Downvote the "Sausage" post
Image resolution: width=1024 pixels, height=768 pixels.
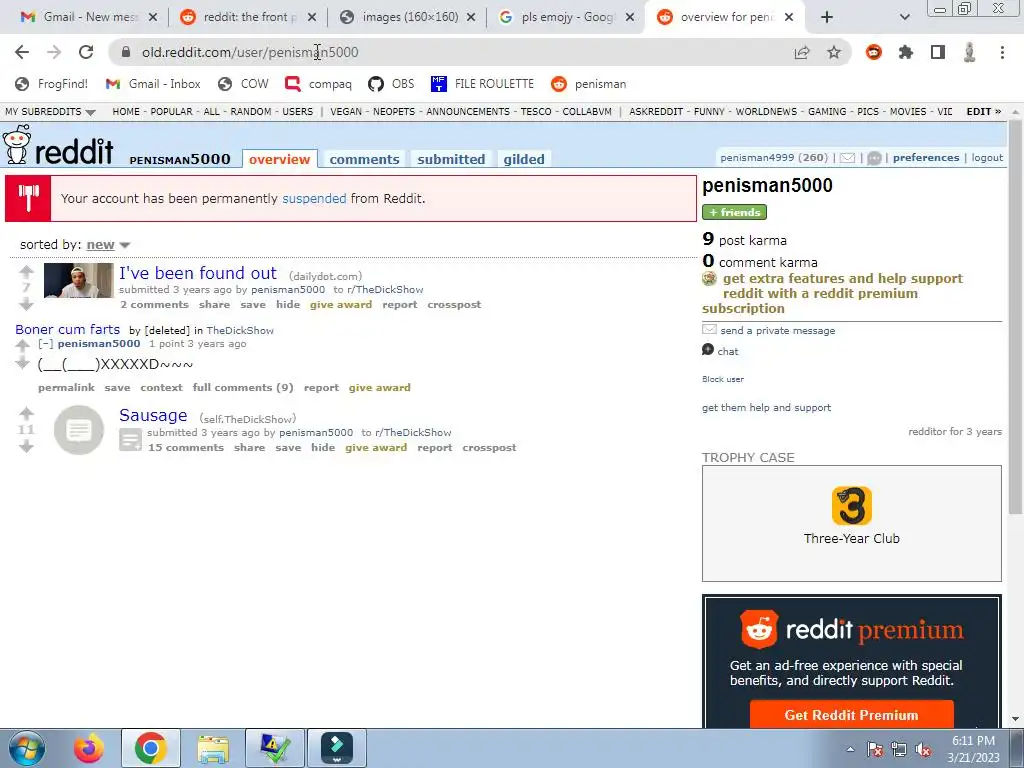[26, 446]
